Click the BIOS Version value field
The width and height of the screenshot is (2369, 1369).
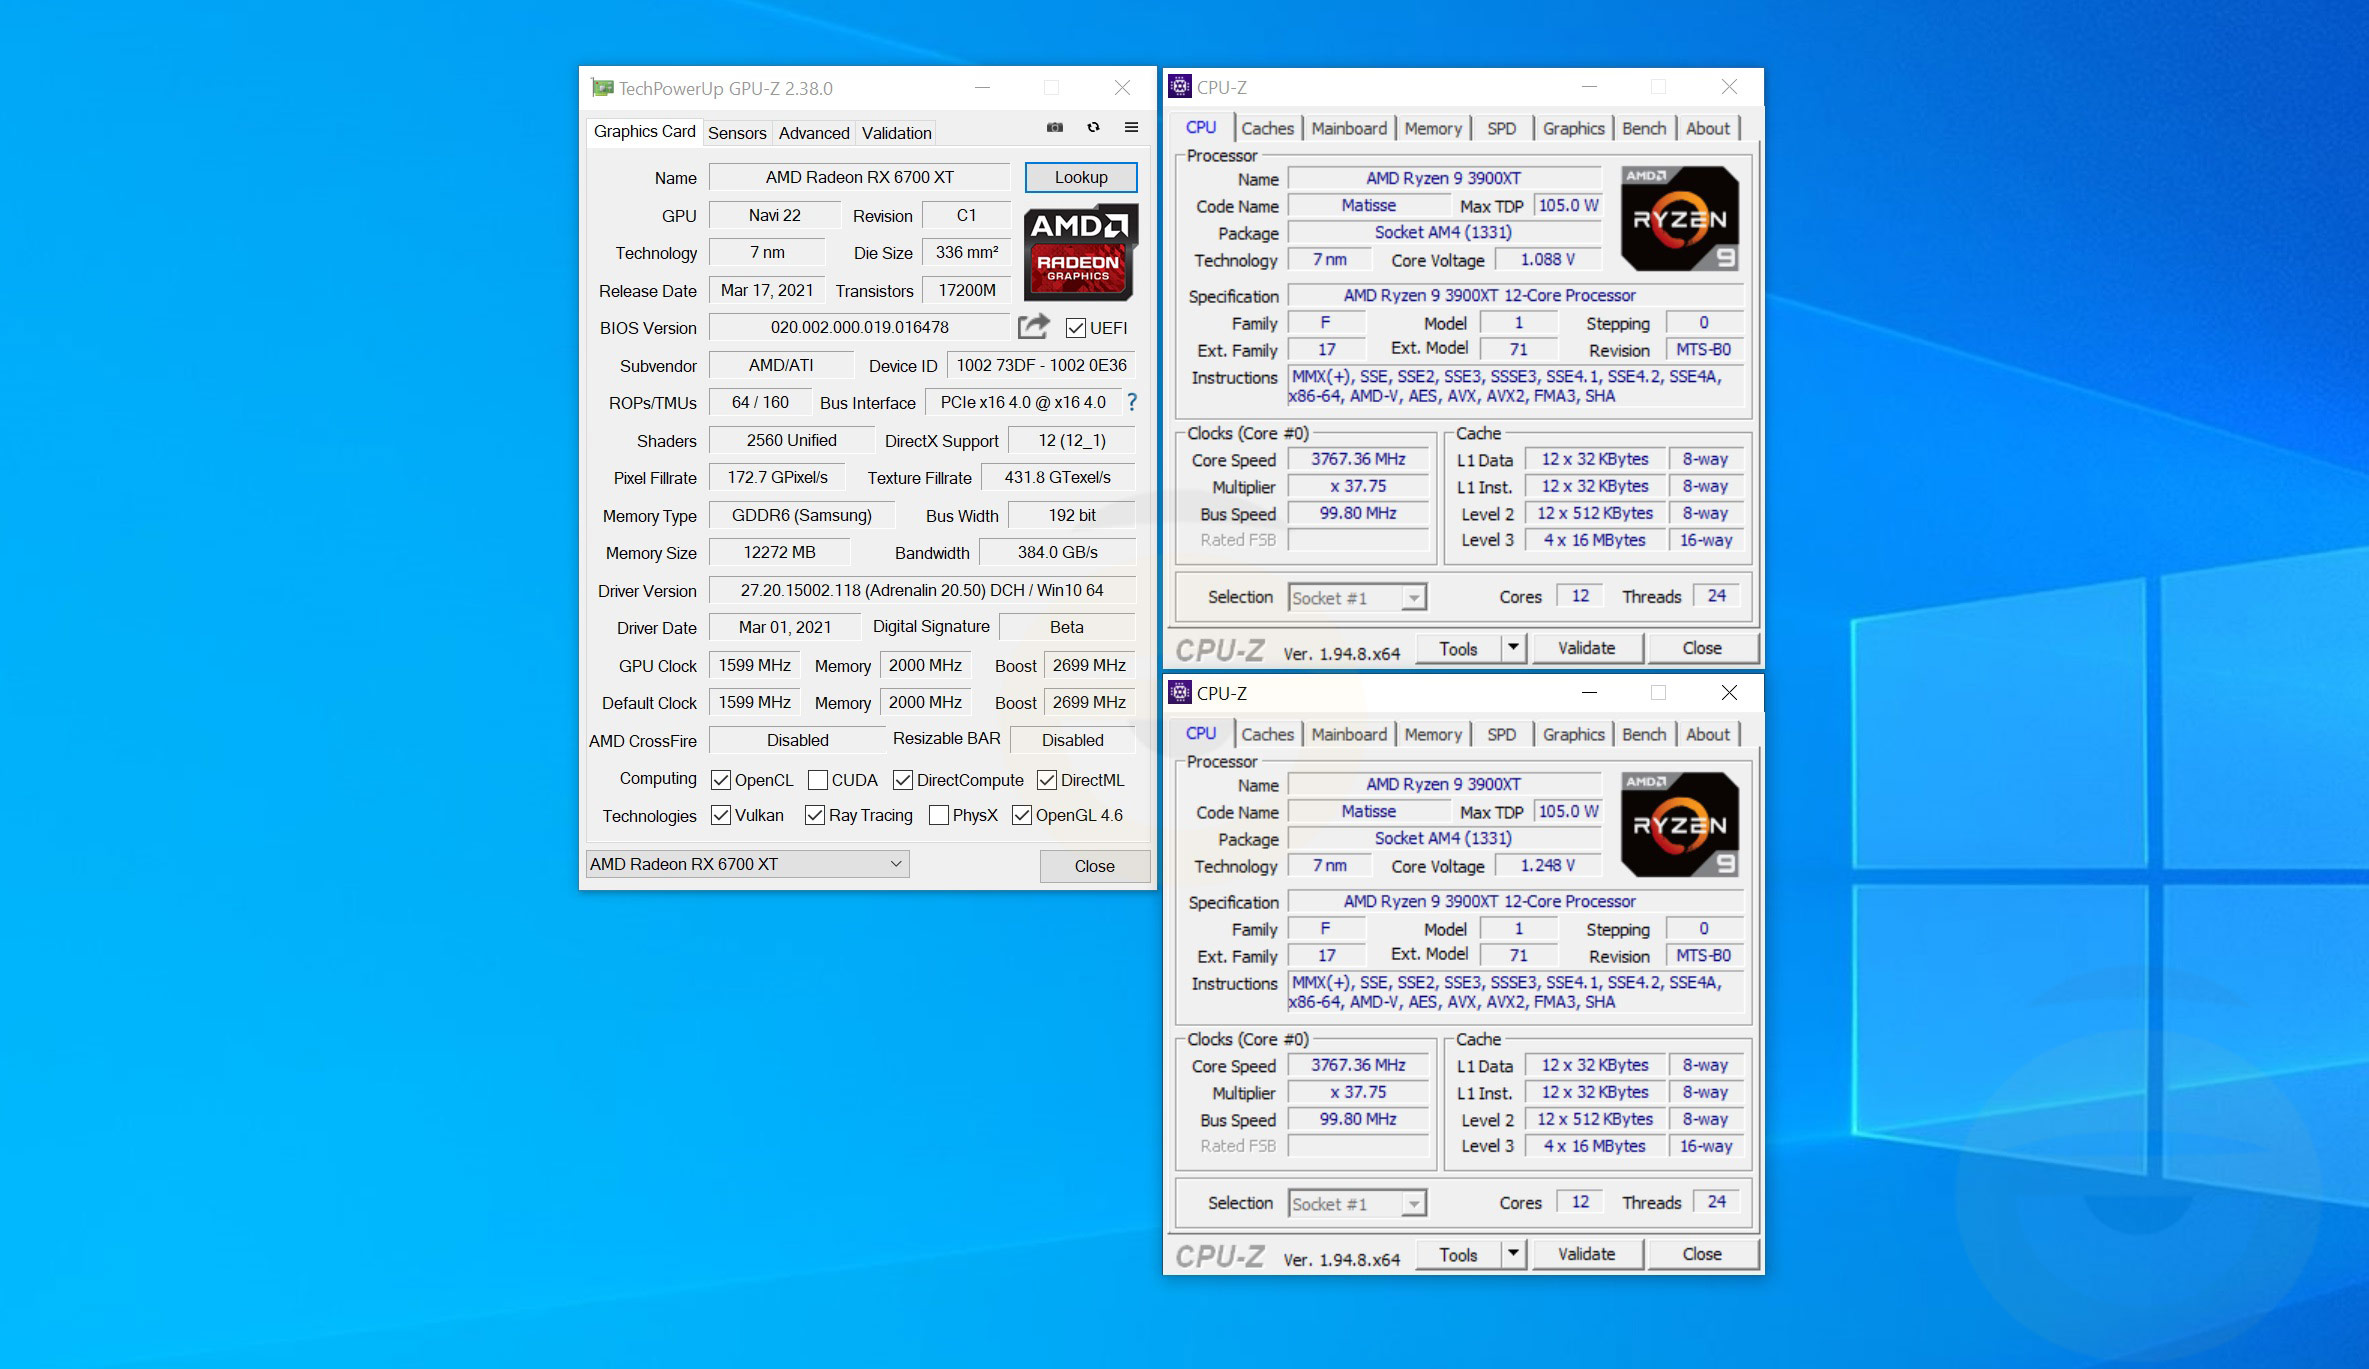860,327
